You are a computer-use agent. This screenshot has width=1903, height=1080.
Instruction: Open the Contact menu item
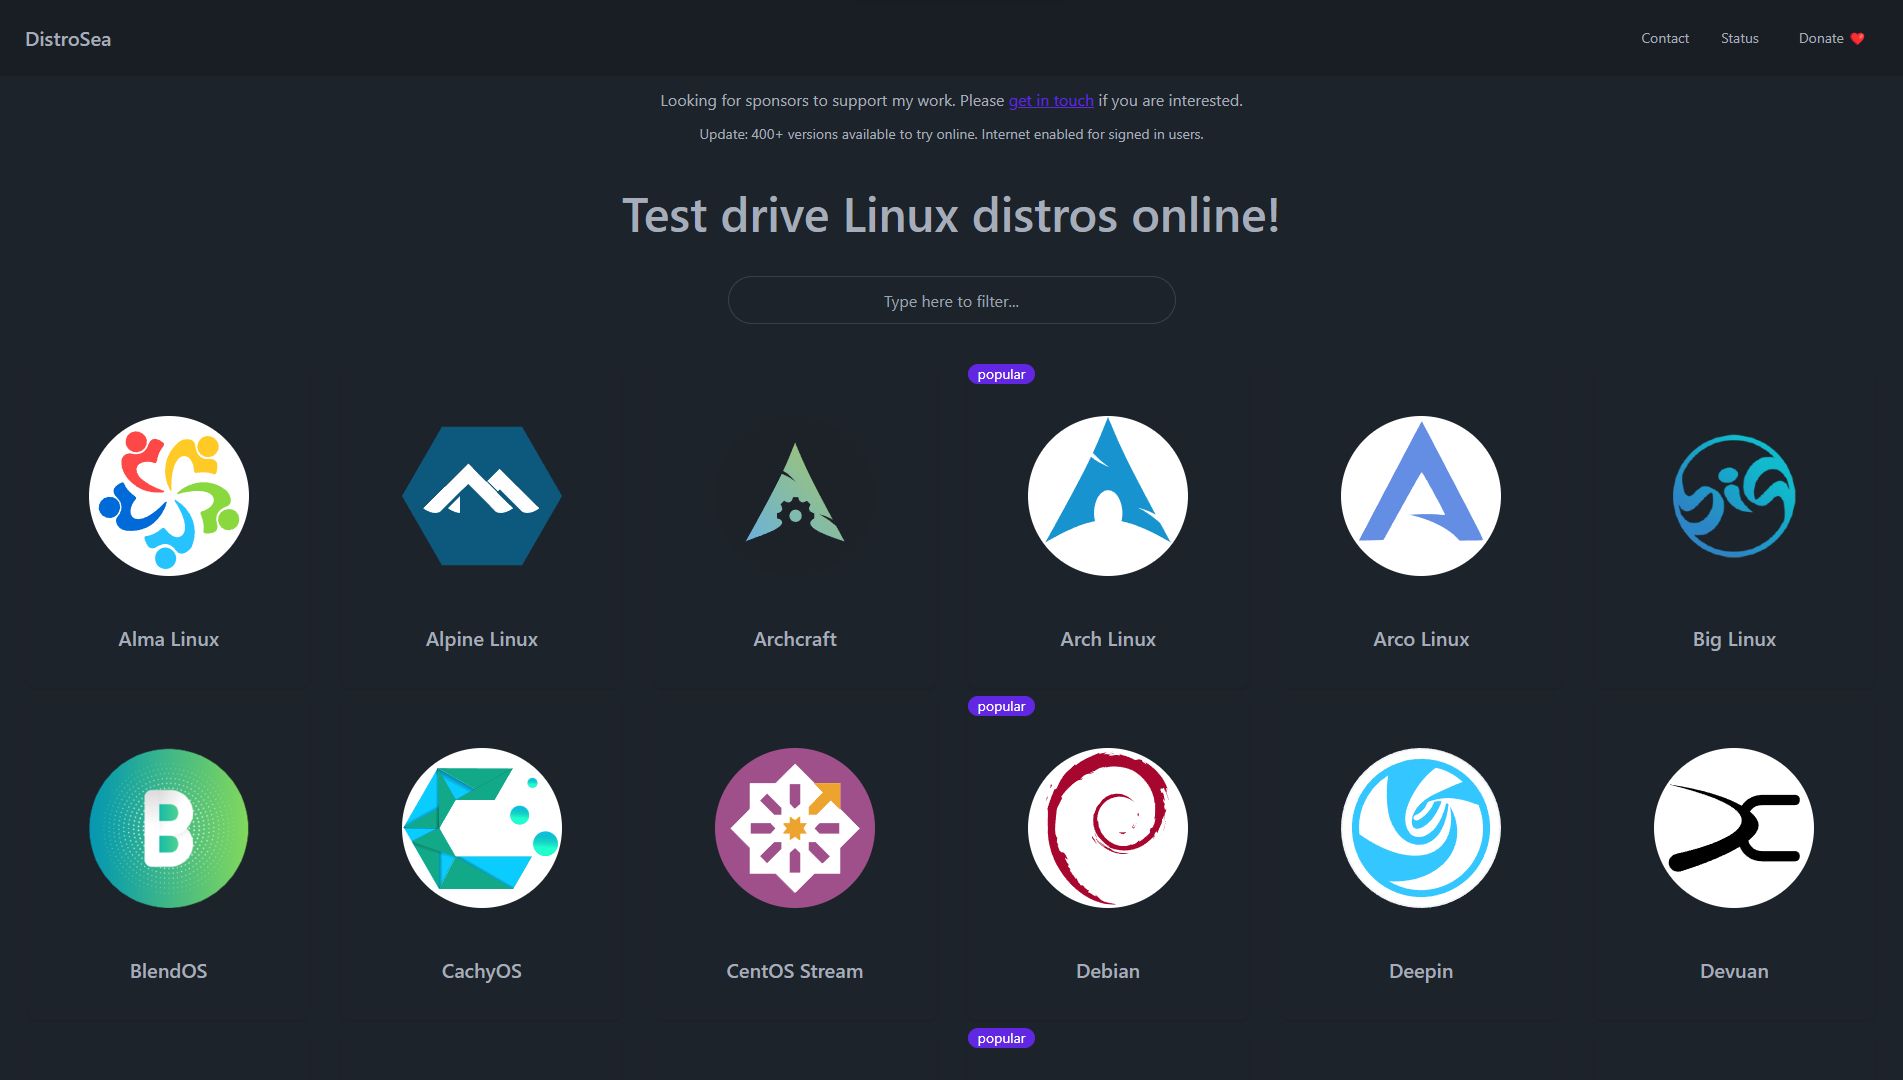point(1664,38)
